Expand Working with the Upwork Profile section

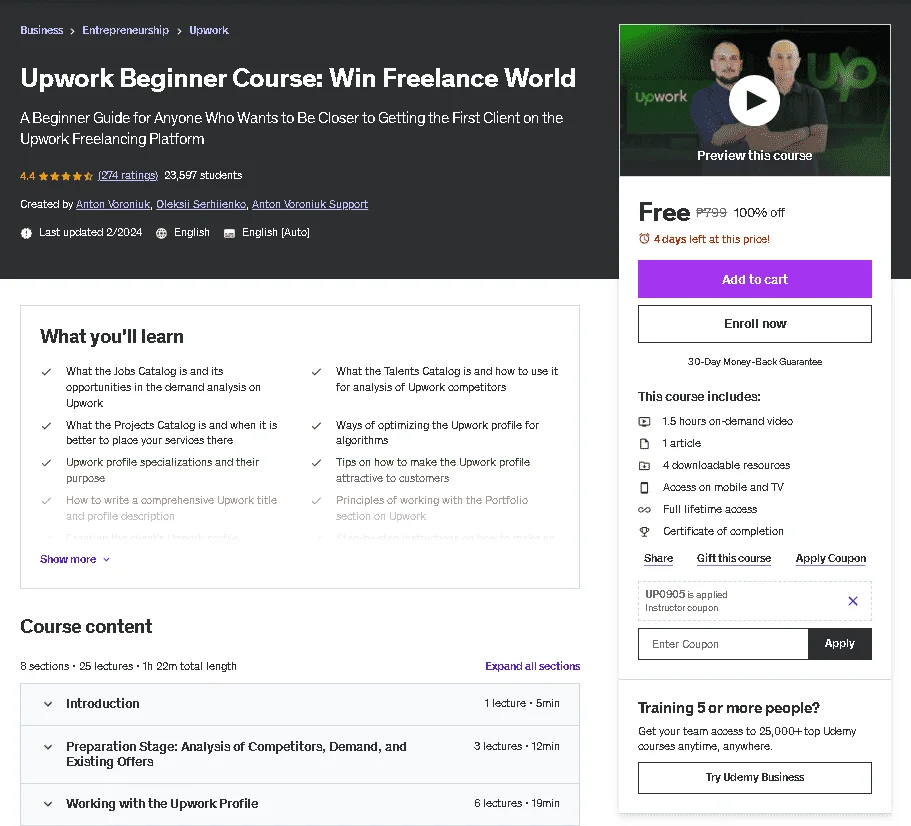(x=300, y=803)
